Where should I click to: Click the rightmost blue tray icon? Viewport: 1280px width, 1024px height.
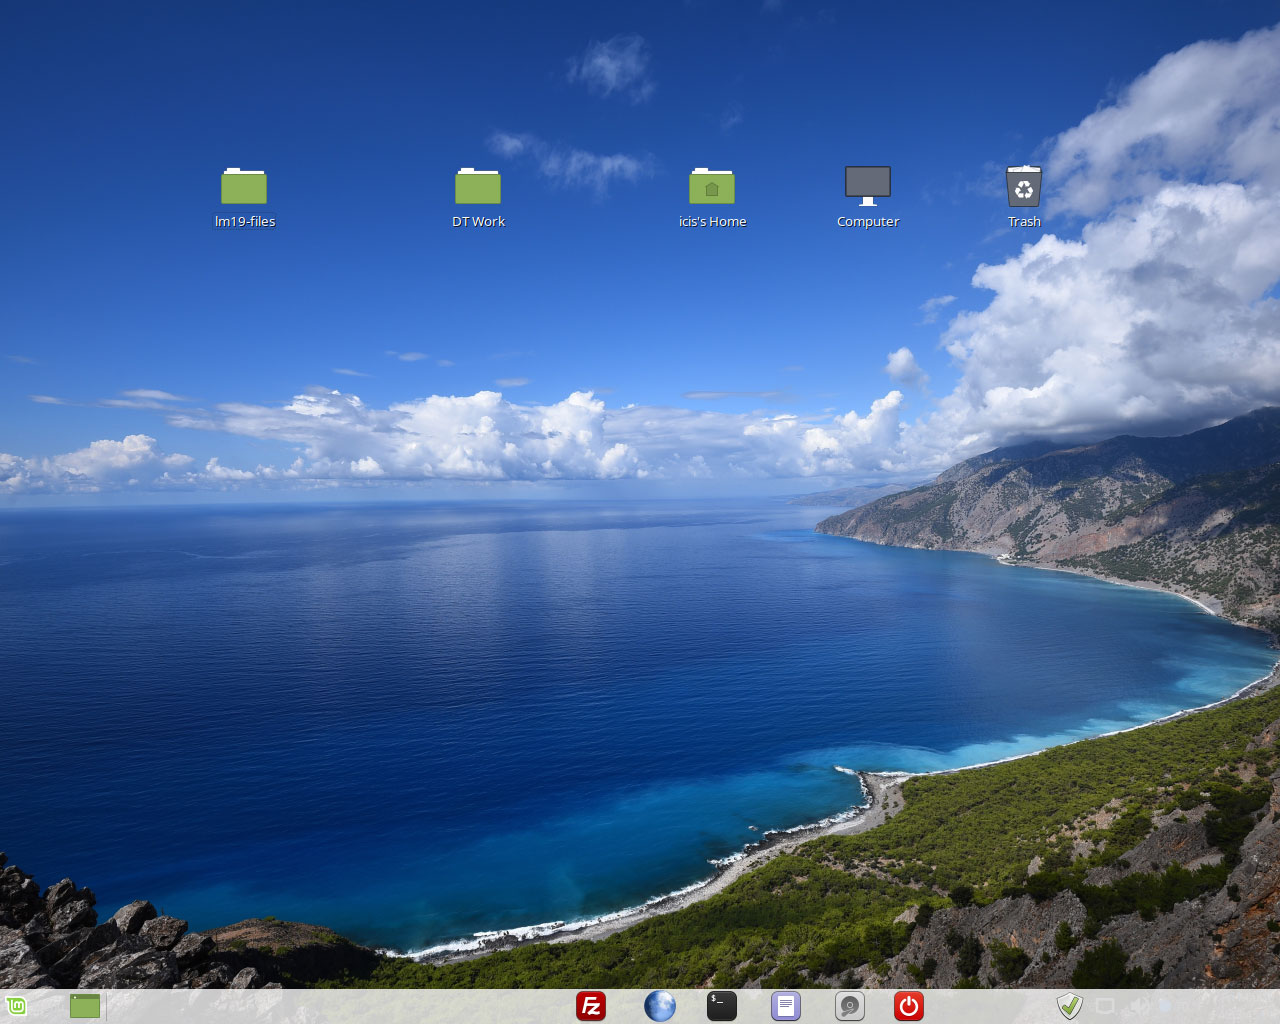point(1166,1006)
